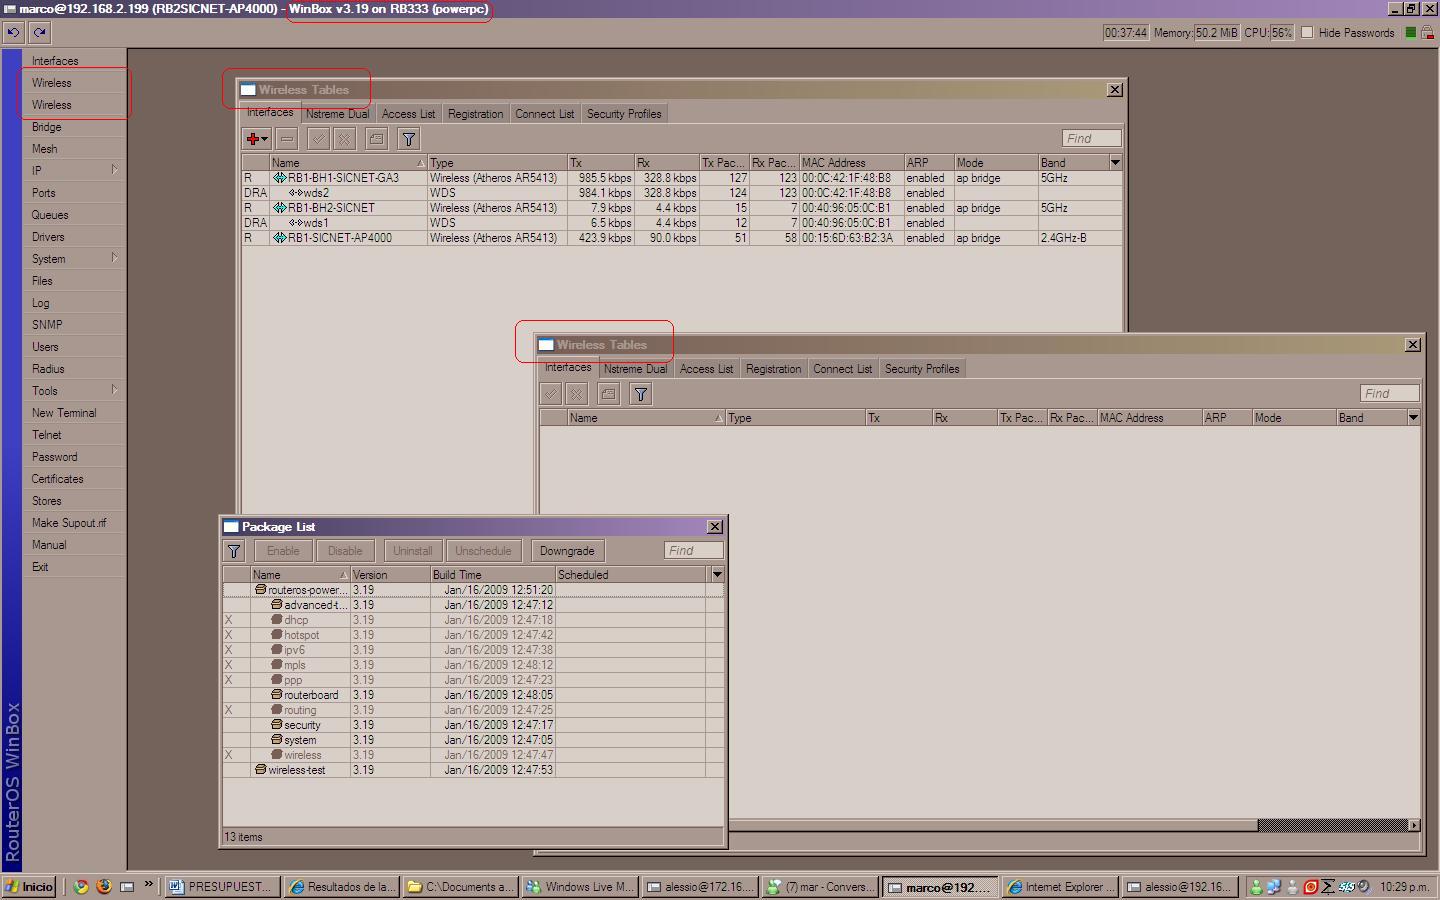
Task: Switch to Registration tab in populated Wireless Tables
Action: (x=476, y=114)
